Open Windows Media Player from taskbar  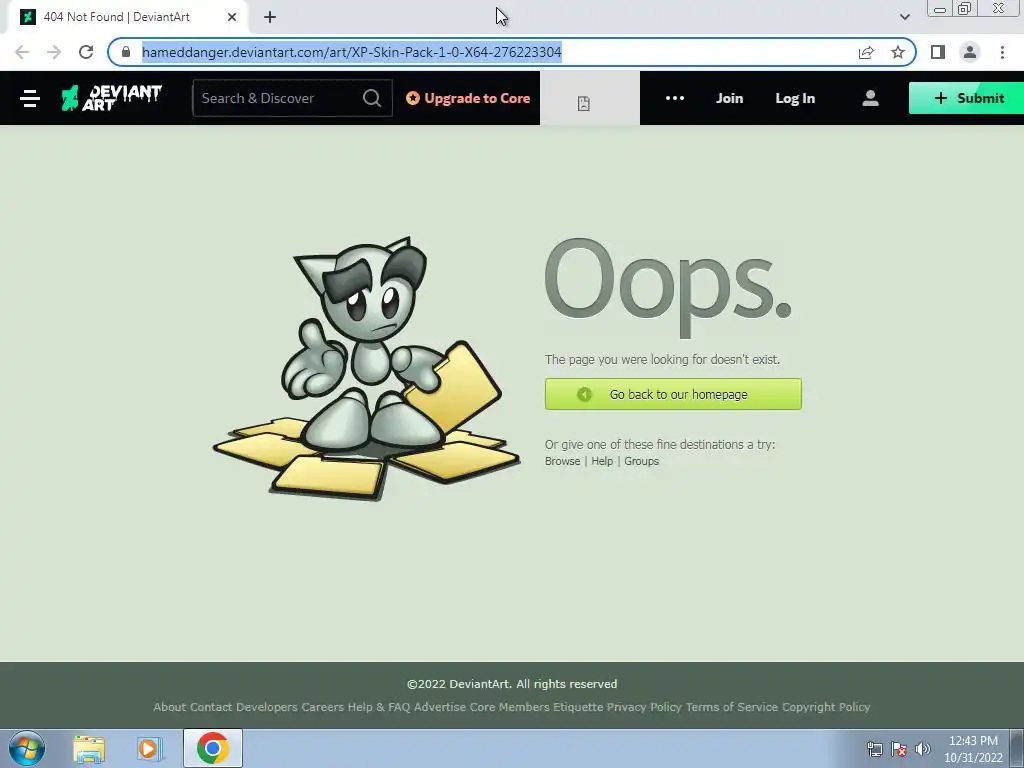pos(148,749)
